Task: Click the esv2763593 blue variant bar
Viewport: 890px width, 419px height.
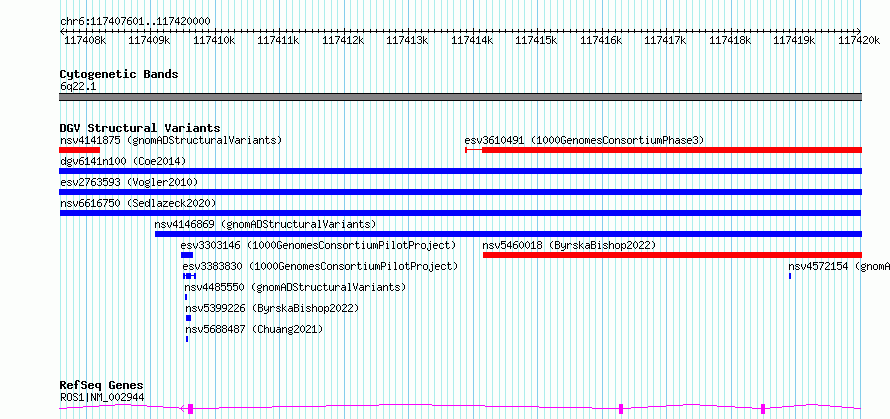Action: [x=461, y=192]
